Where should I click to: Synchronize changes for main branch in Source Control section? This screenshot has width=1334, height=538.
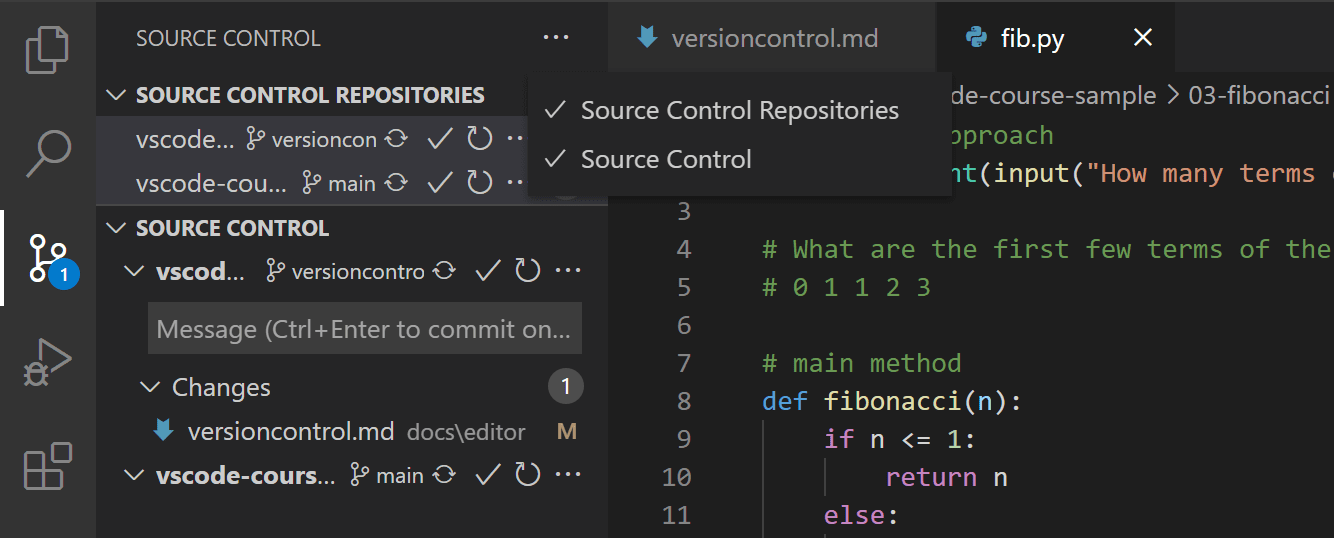(x=445, y=476)
